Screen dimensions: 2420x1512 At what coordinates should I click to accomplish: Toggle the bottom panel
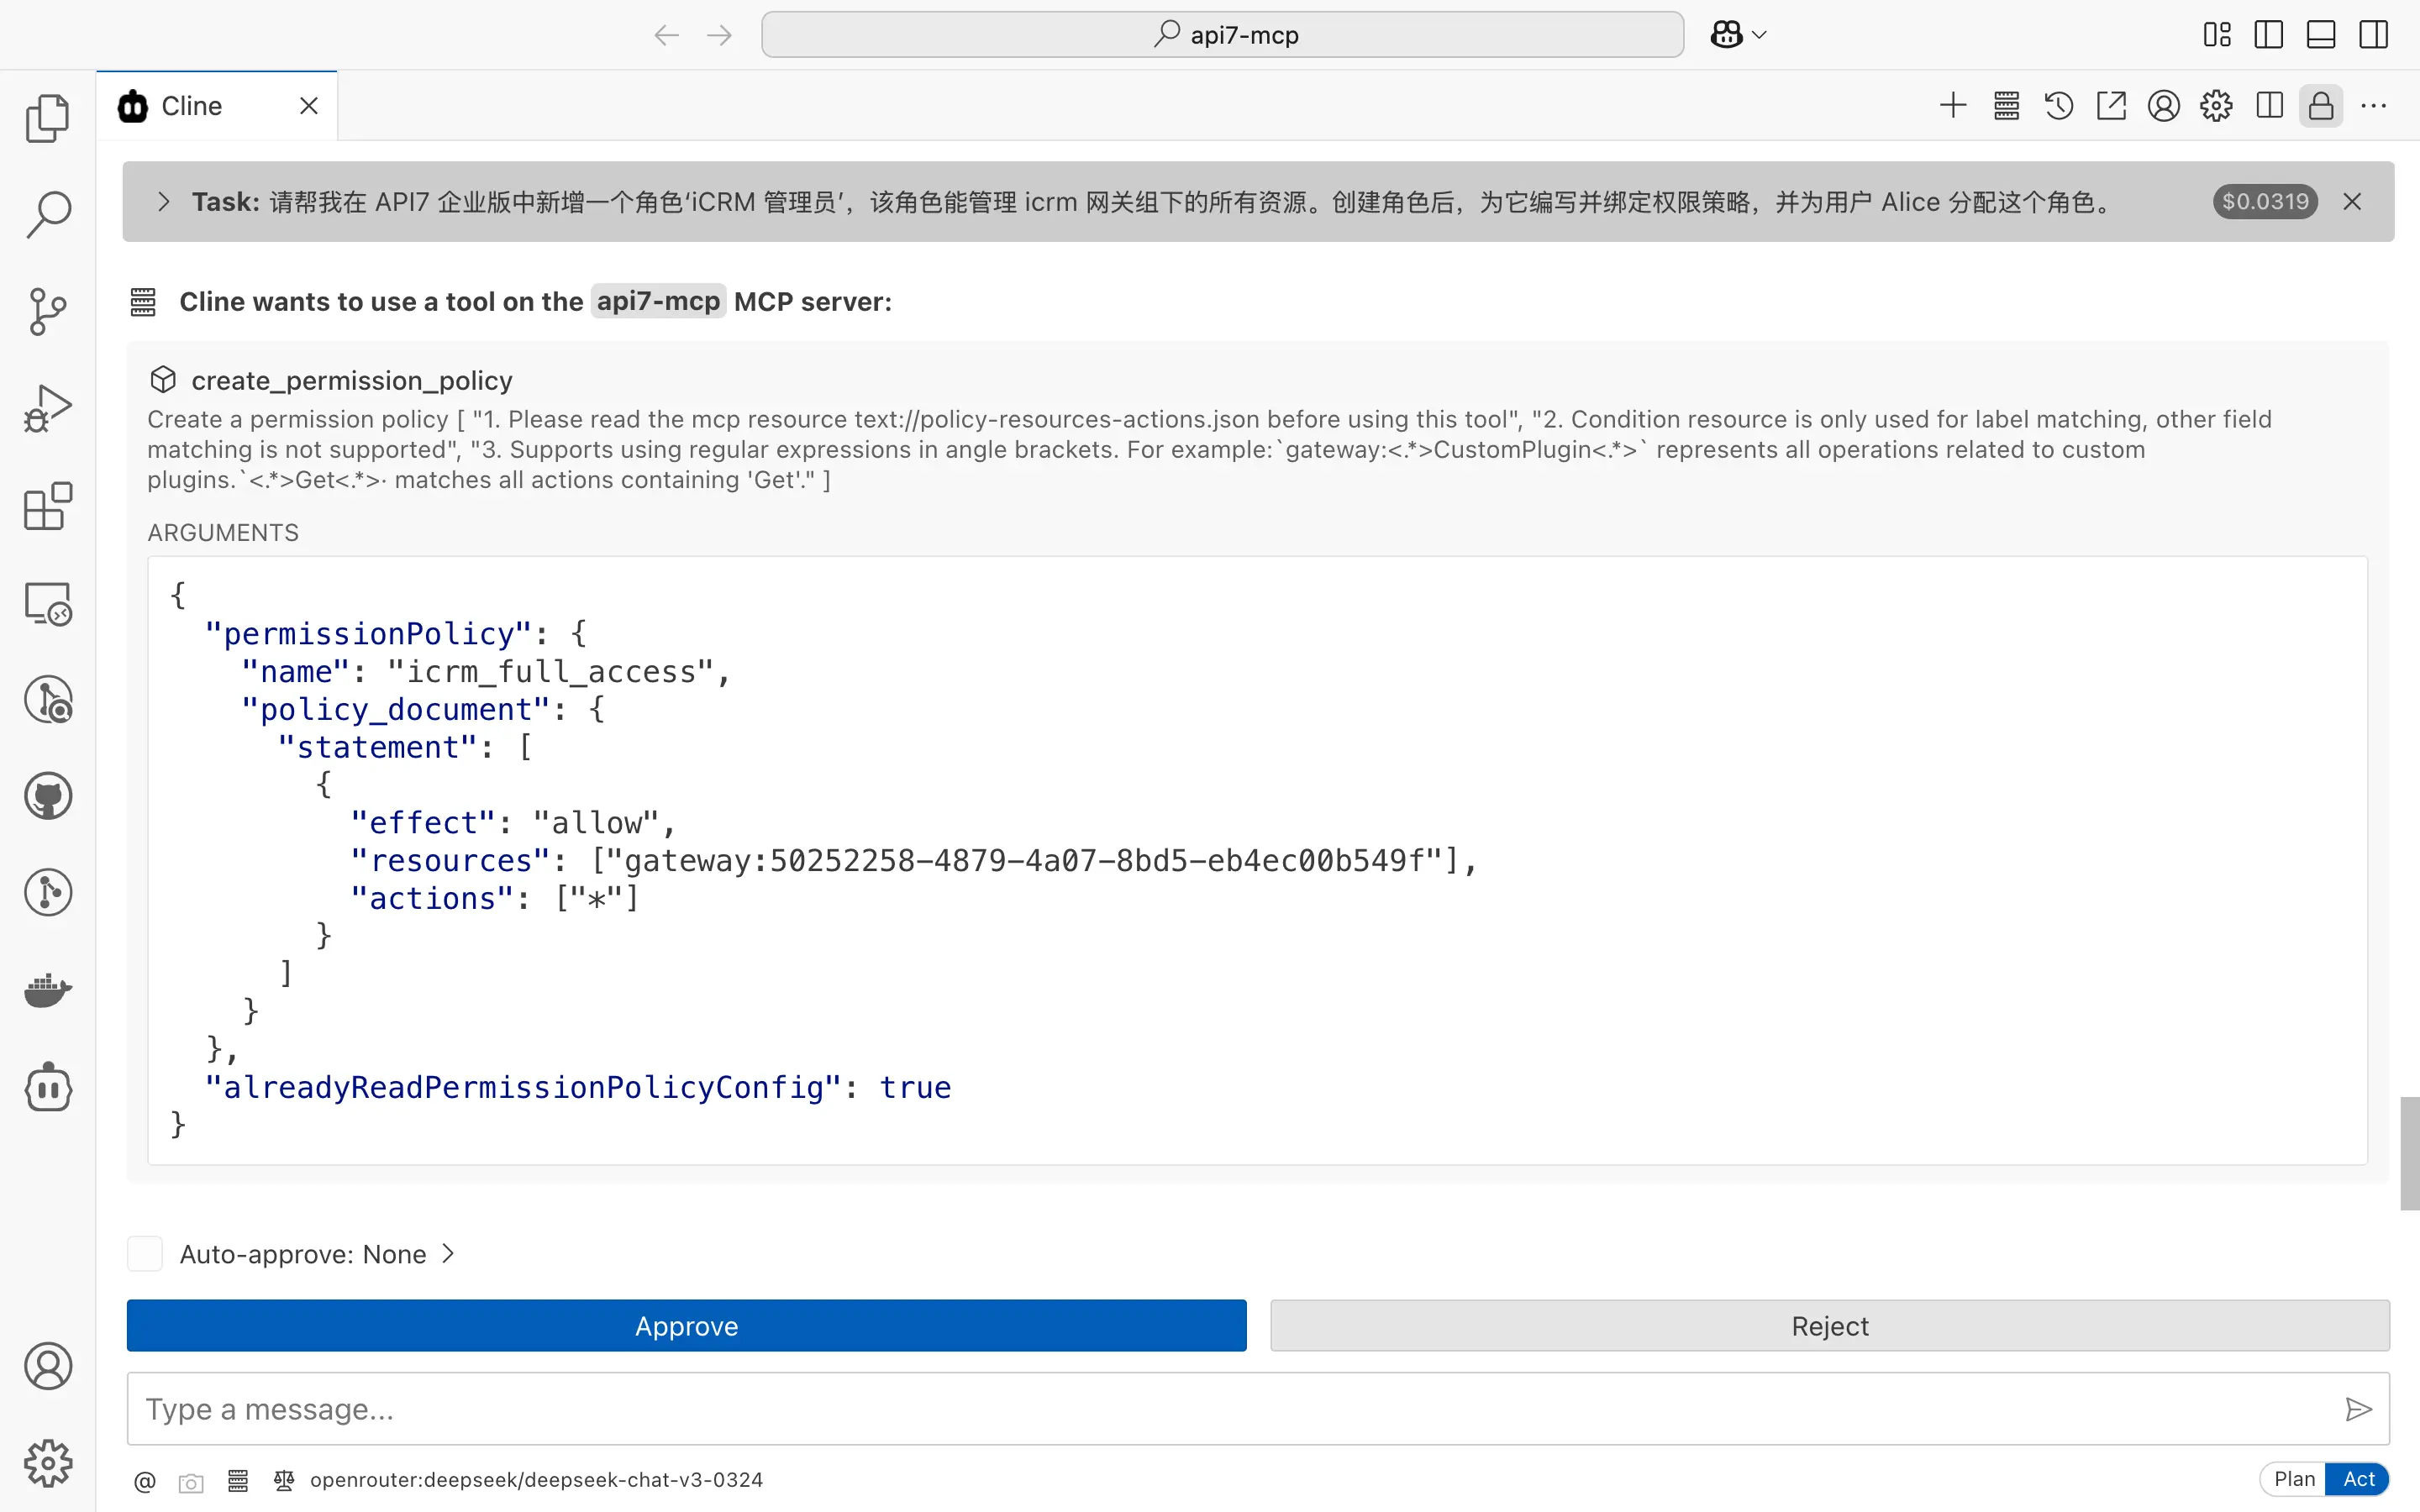coord(2321,35)
